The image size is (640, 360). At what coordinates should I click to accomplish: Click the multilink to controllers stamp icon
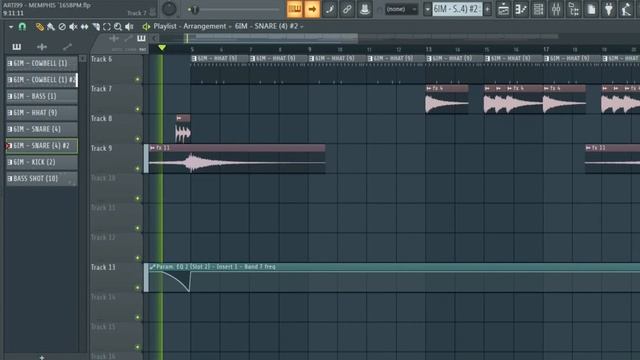pos(365,9)
